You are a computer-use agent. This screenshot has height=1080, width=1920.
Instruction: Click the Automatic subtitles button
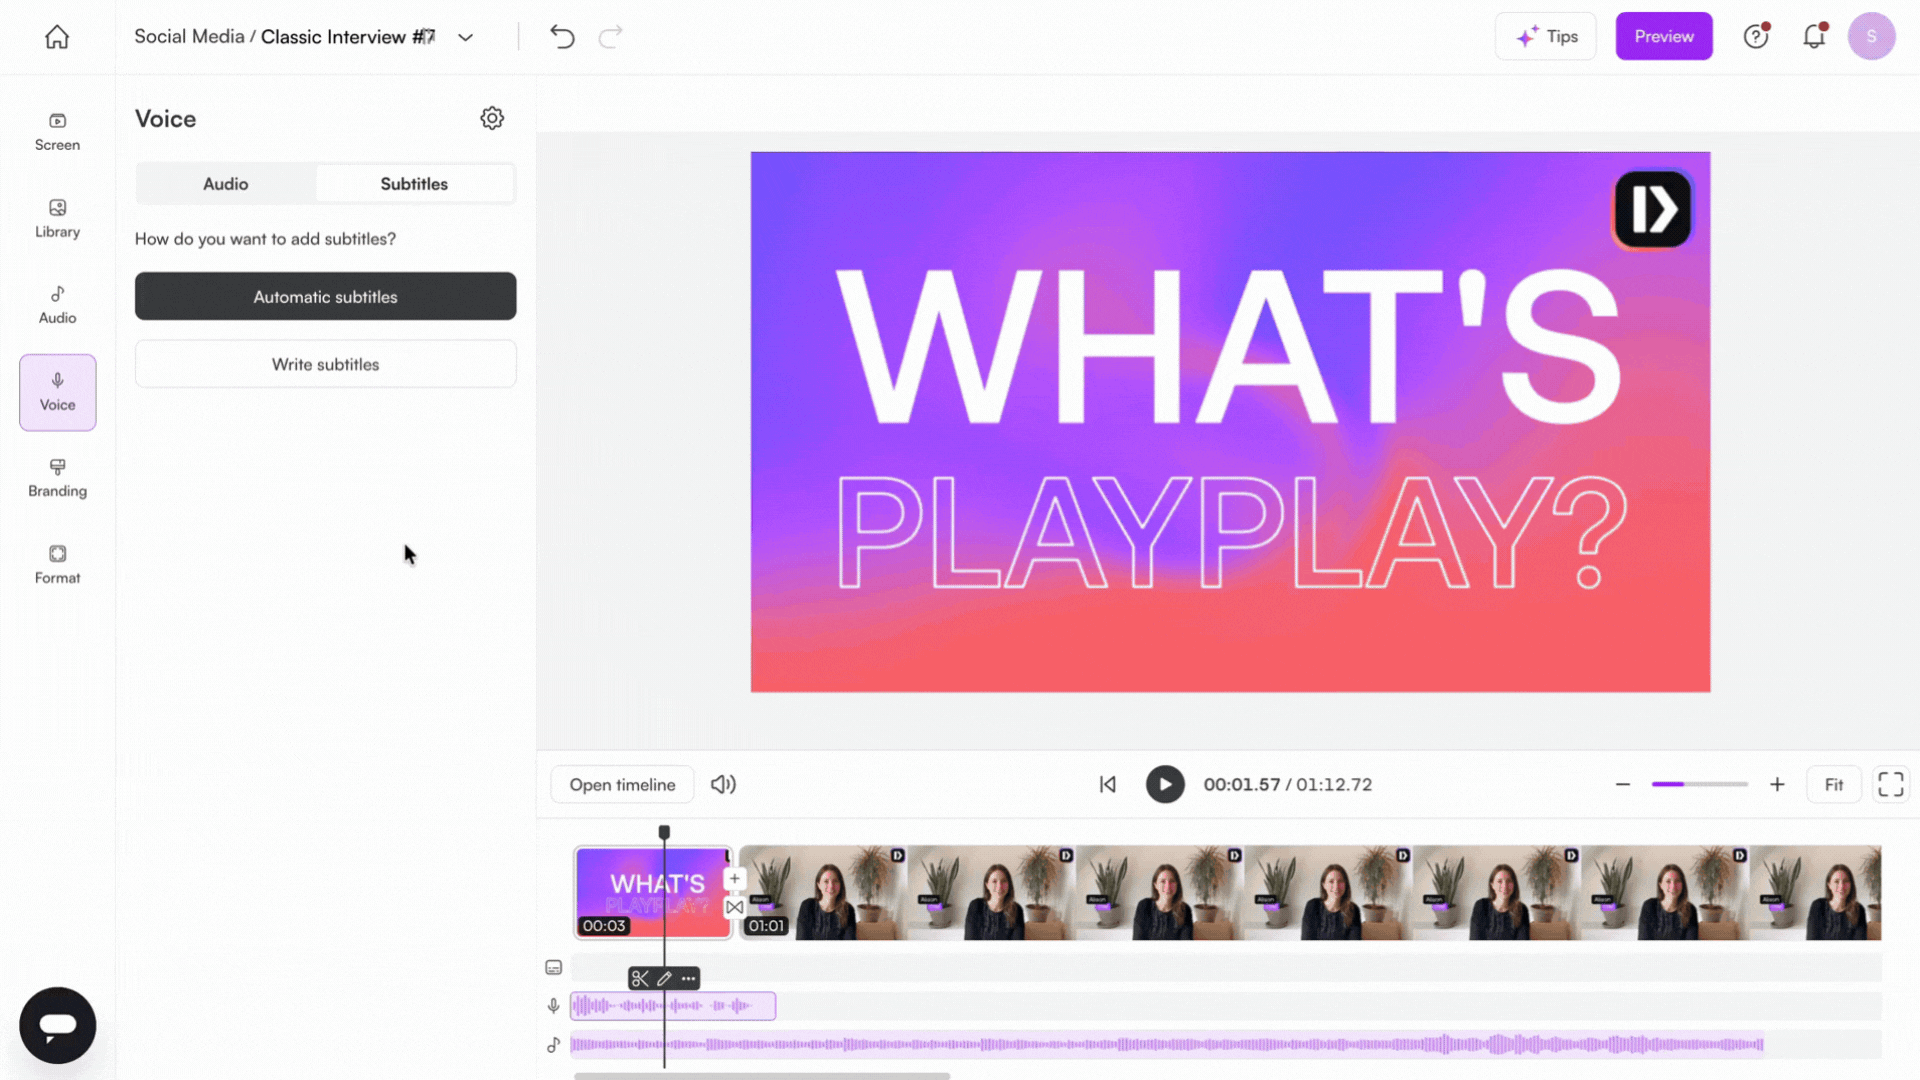(325, 296)
